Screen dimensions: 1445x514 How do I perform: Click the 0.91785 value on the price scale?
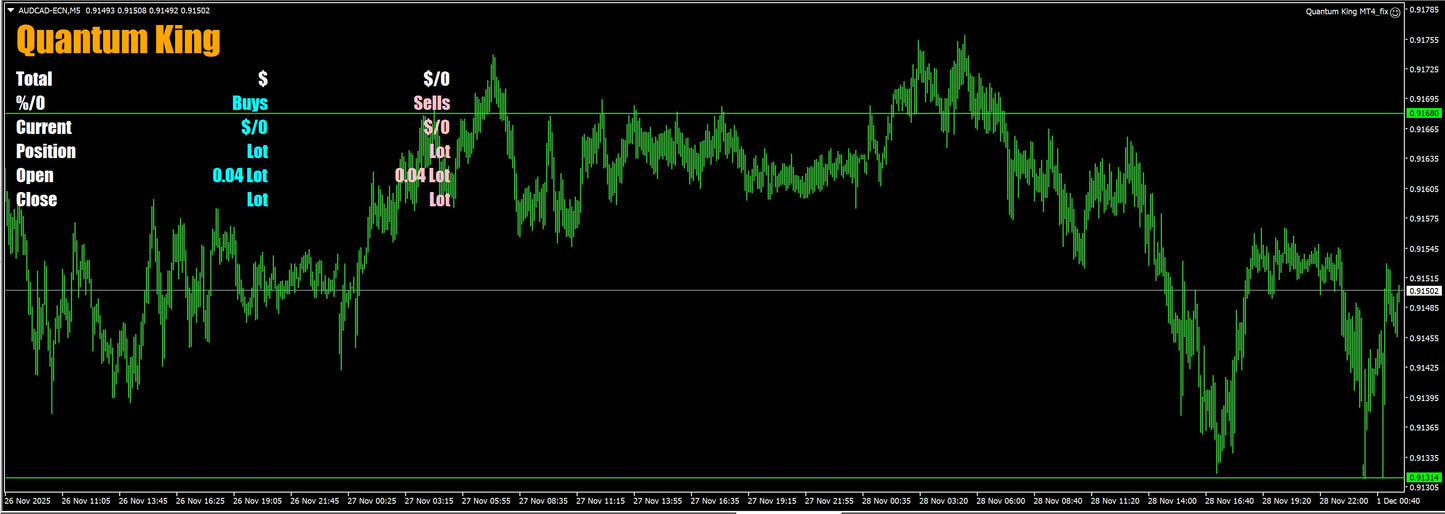1423,10
